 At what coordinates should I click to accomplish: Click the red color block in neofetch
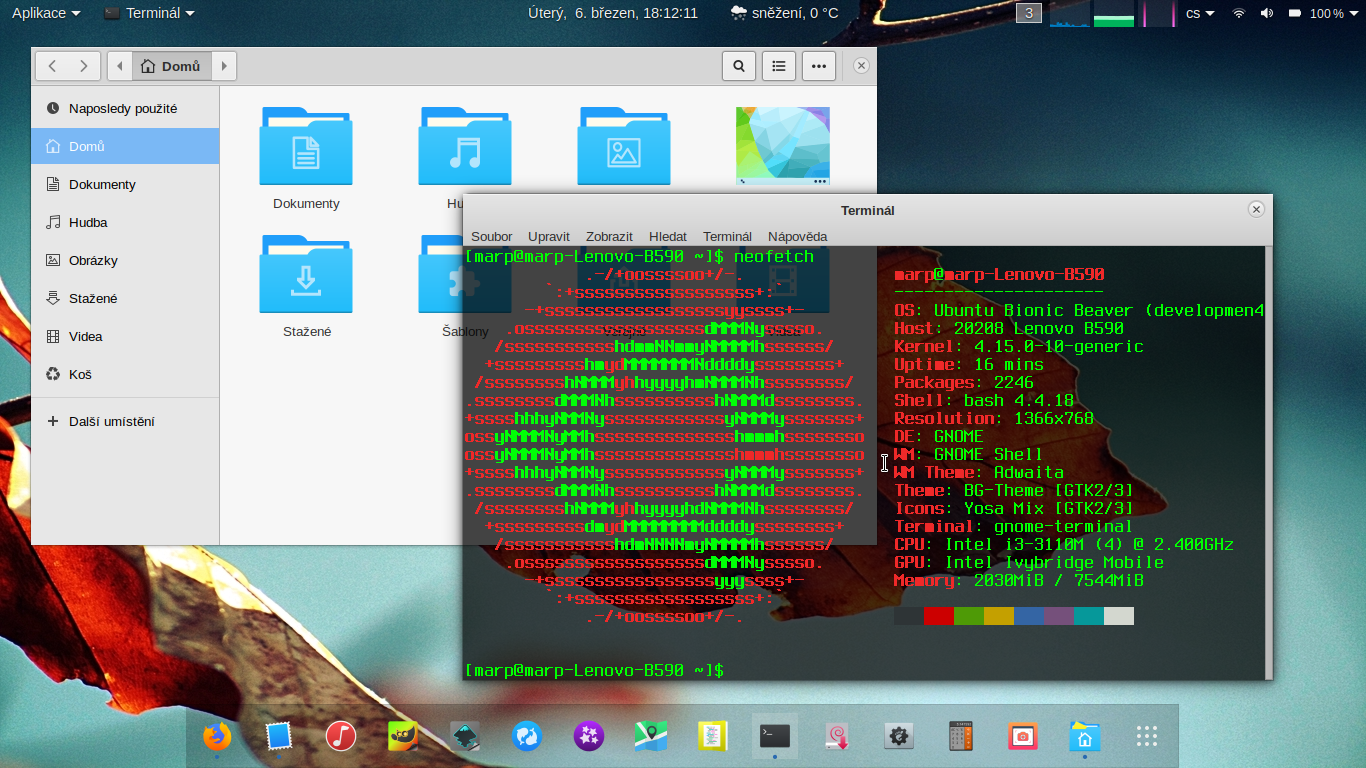[x=939, y=616]
